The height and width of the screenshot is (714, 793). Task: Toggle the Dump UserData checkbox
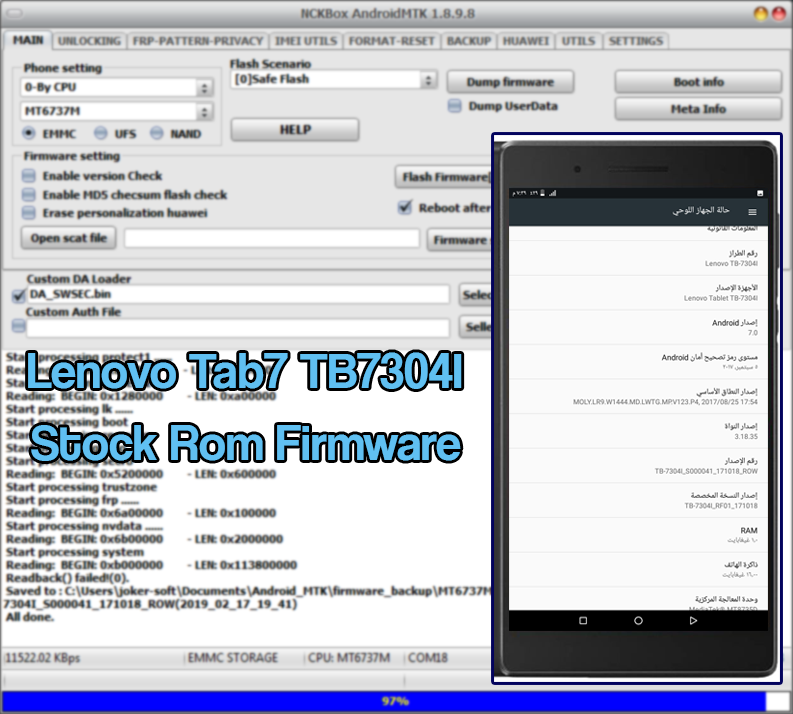[455, 106]
